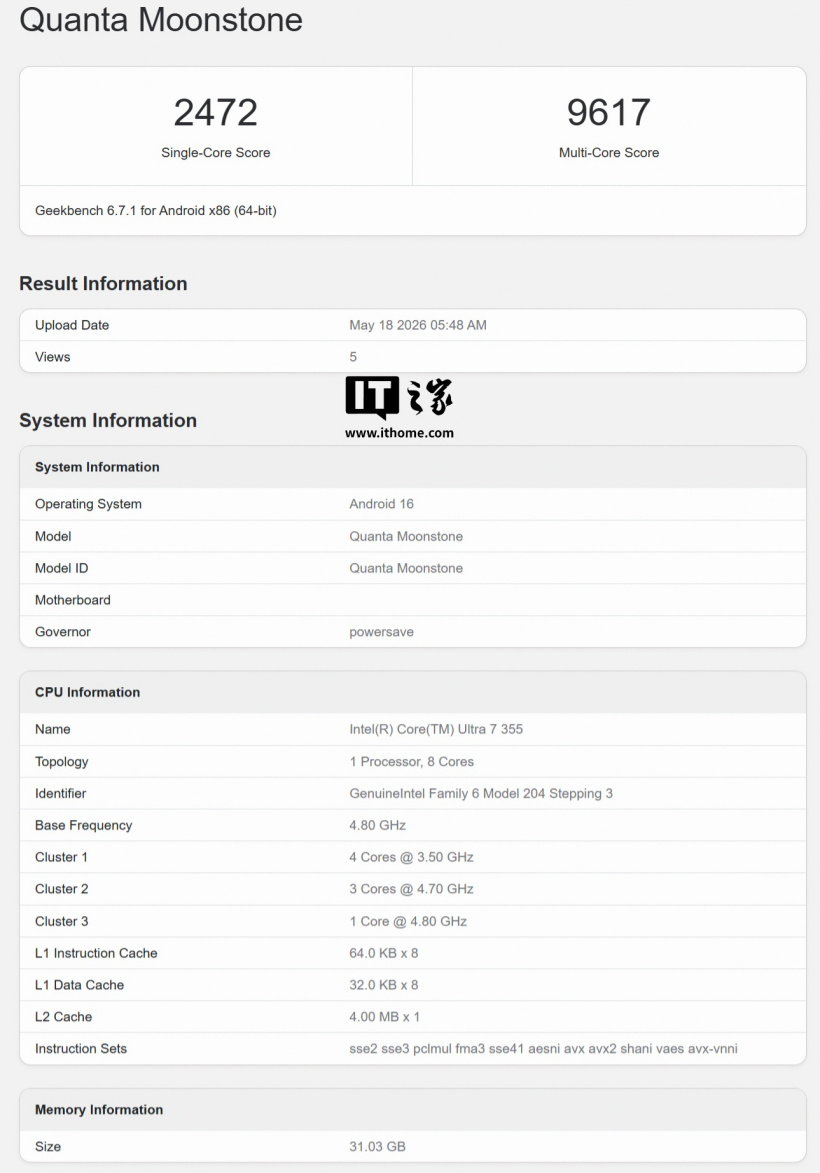Select the single-core score 2472
Screen dimensions: 820x1173
click(215, 112)
